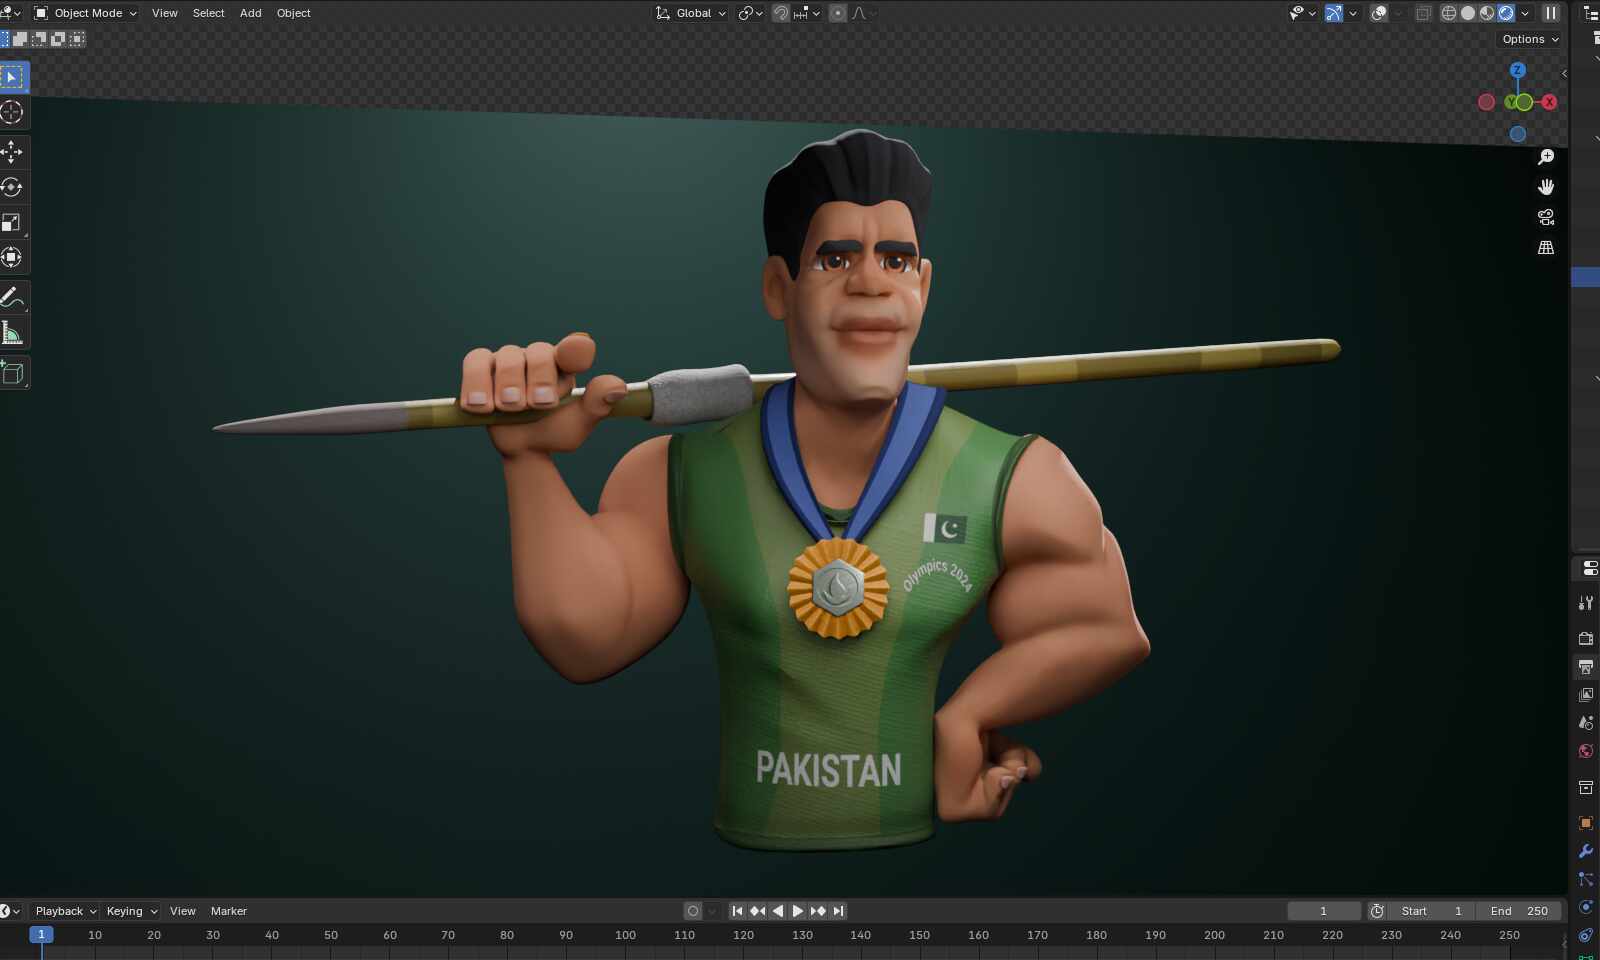Select the Add Cube tool
Image resolution: width=1600 pixels, height=960 pixels.
(12, 373)
